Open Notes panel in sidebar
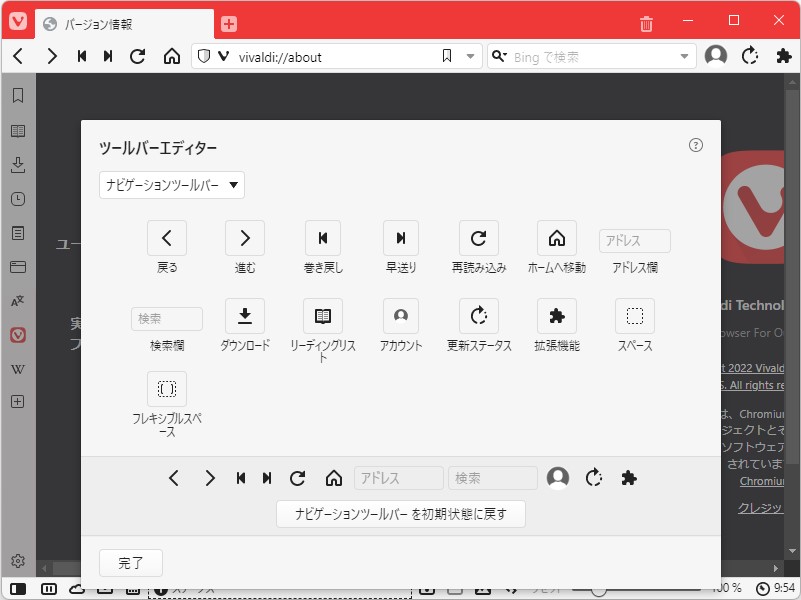The height and width of the screenshot is (600, 801). point(18,233)
